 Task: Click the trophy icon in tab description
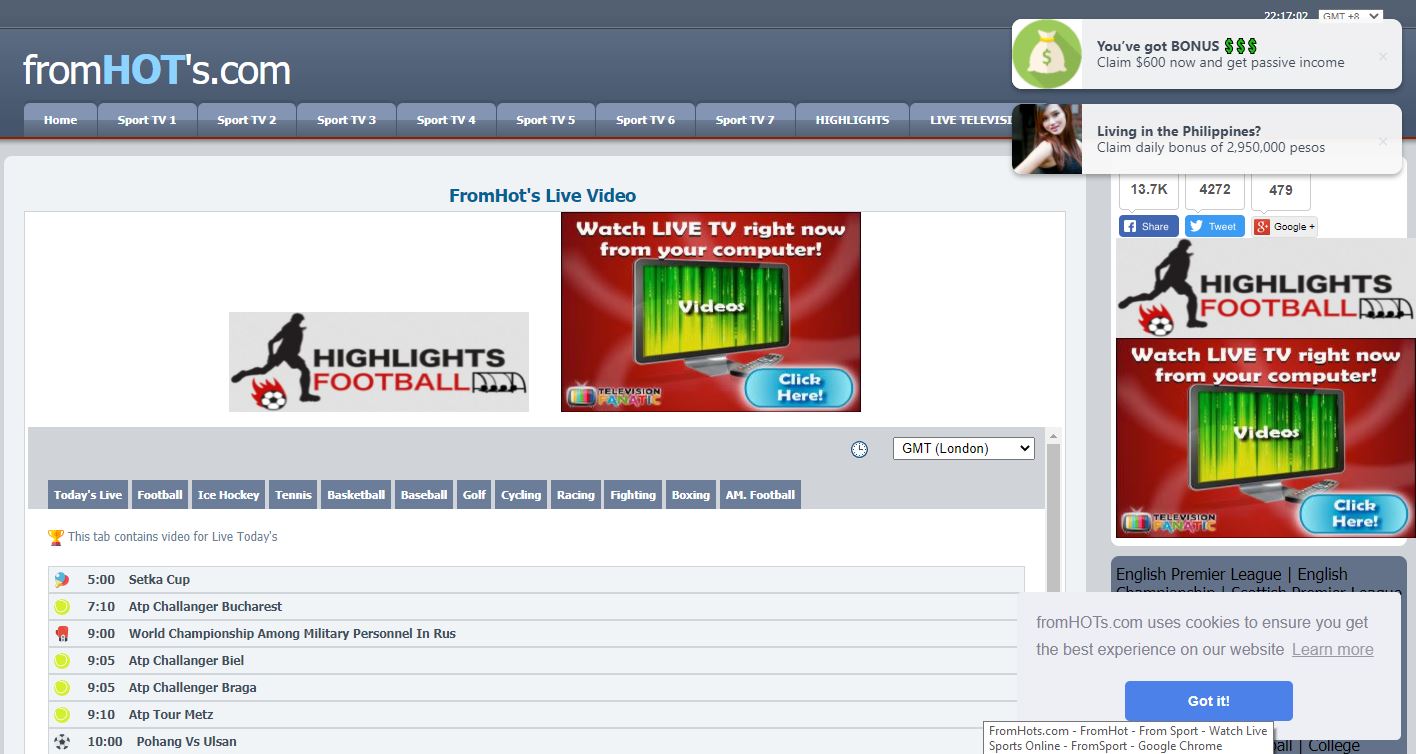coord(56,537)
